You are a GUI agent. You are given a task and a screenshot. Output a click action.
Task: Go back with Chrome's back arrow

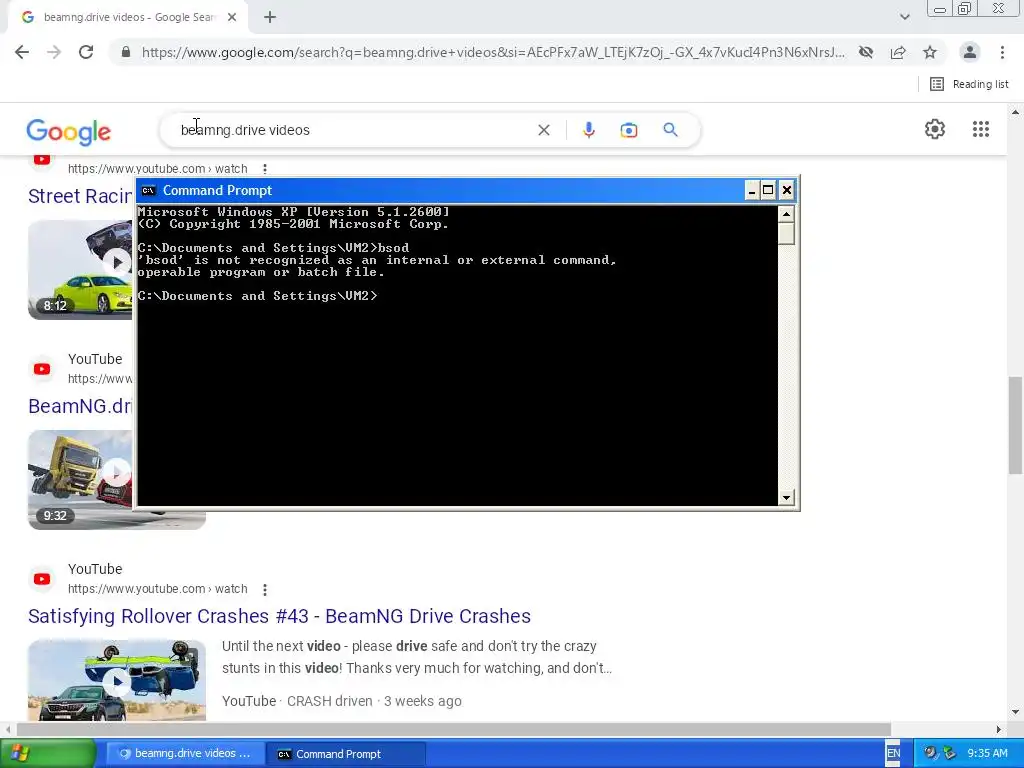(22, 52)
